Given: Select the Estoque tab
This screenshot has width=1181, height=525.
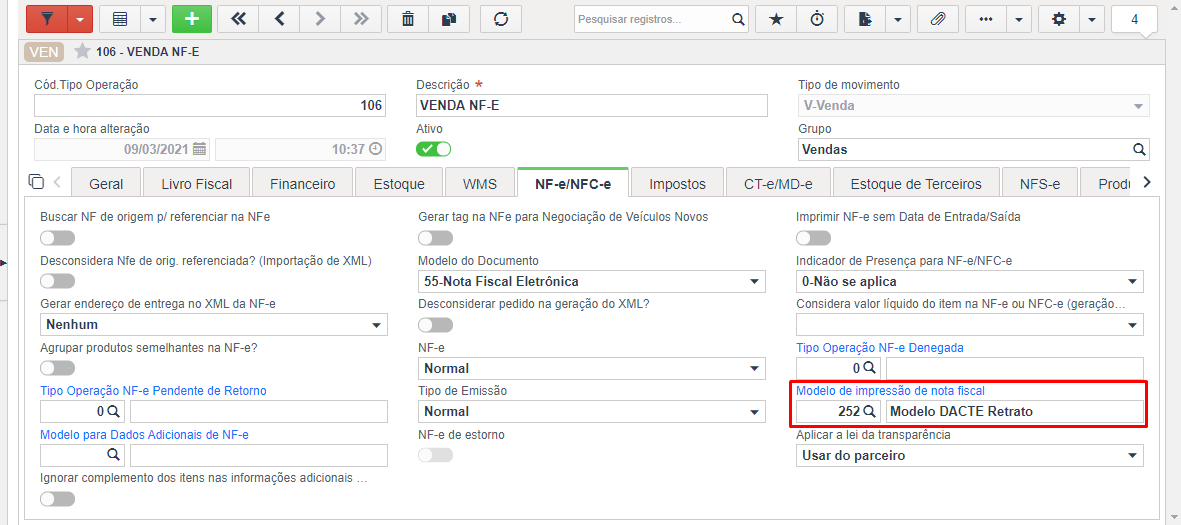Looking at the screenshot, I should pos(399,184).
